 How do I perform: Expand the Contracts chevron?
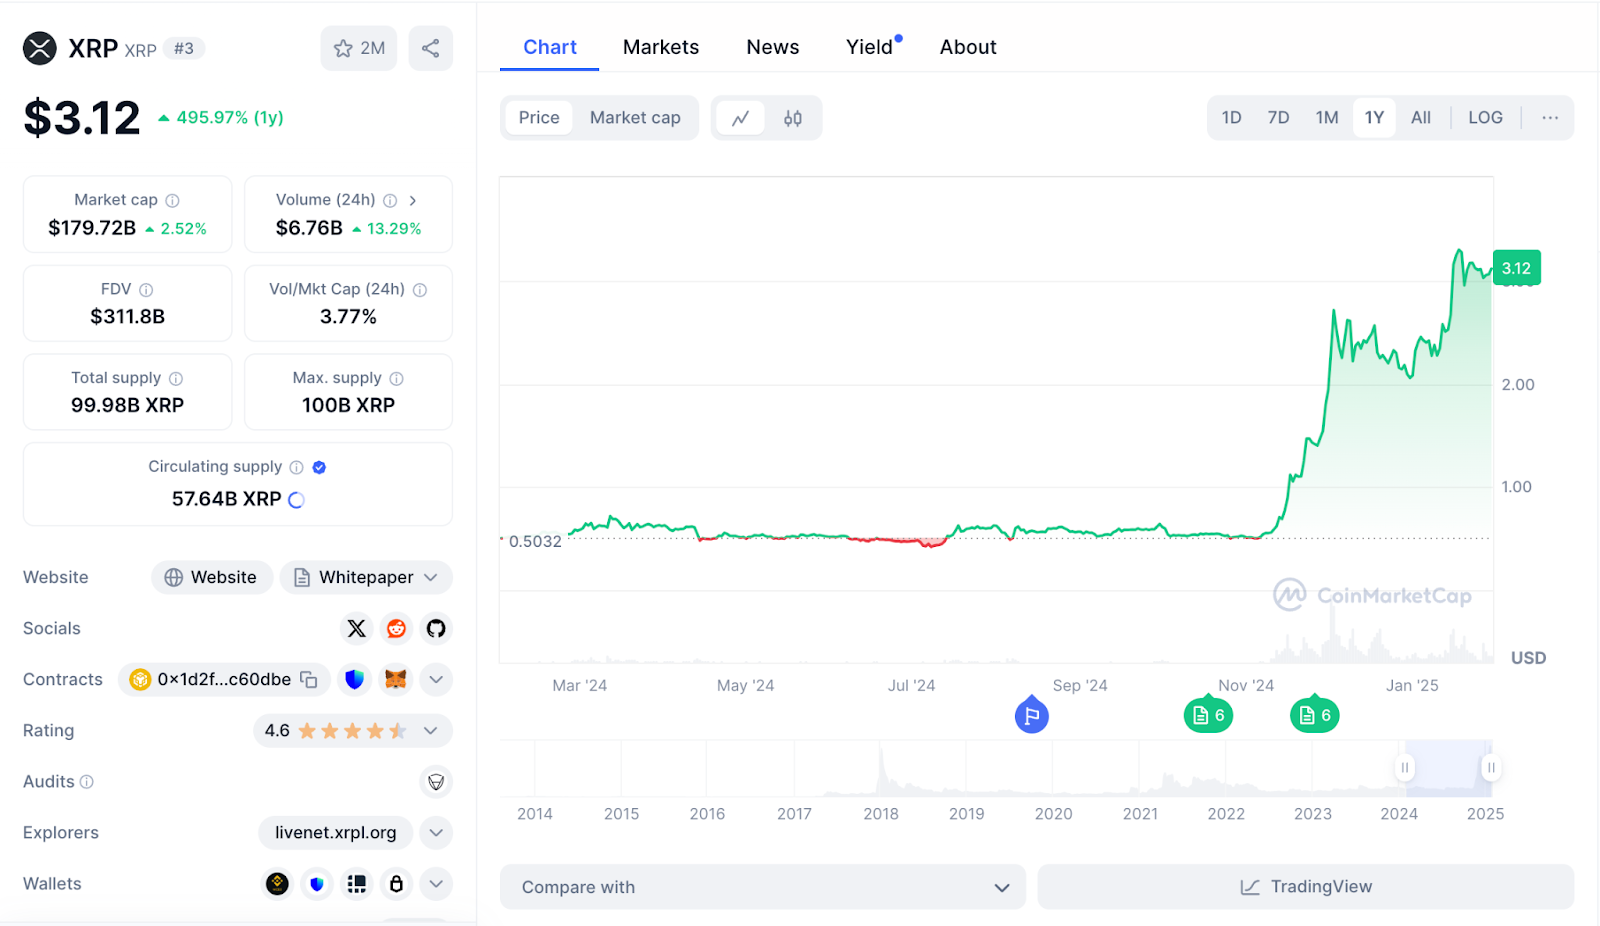coord(436,679)
